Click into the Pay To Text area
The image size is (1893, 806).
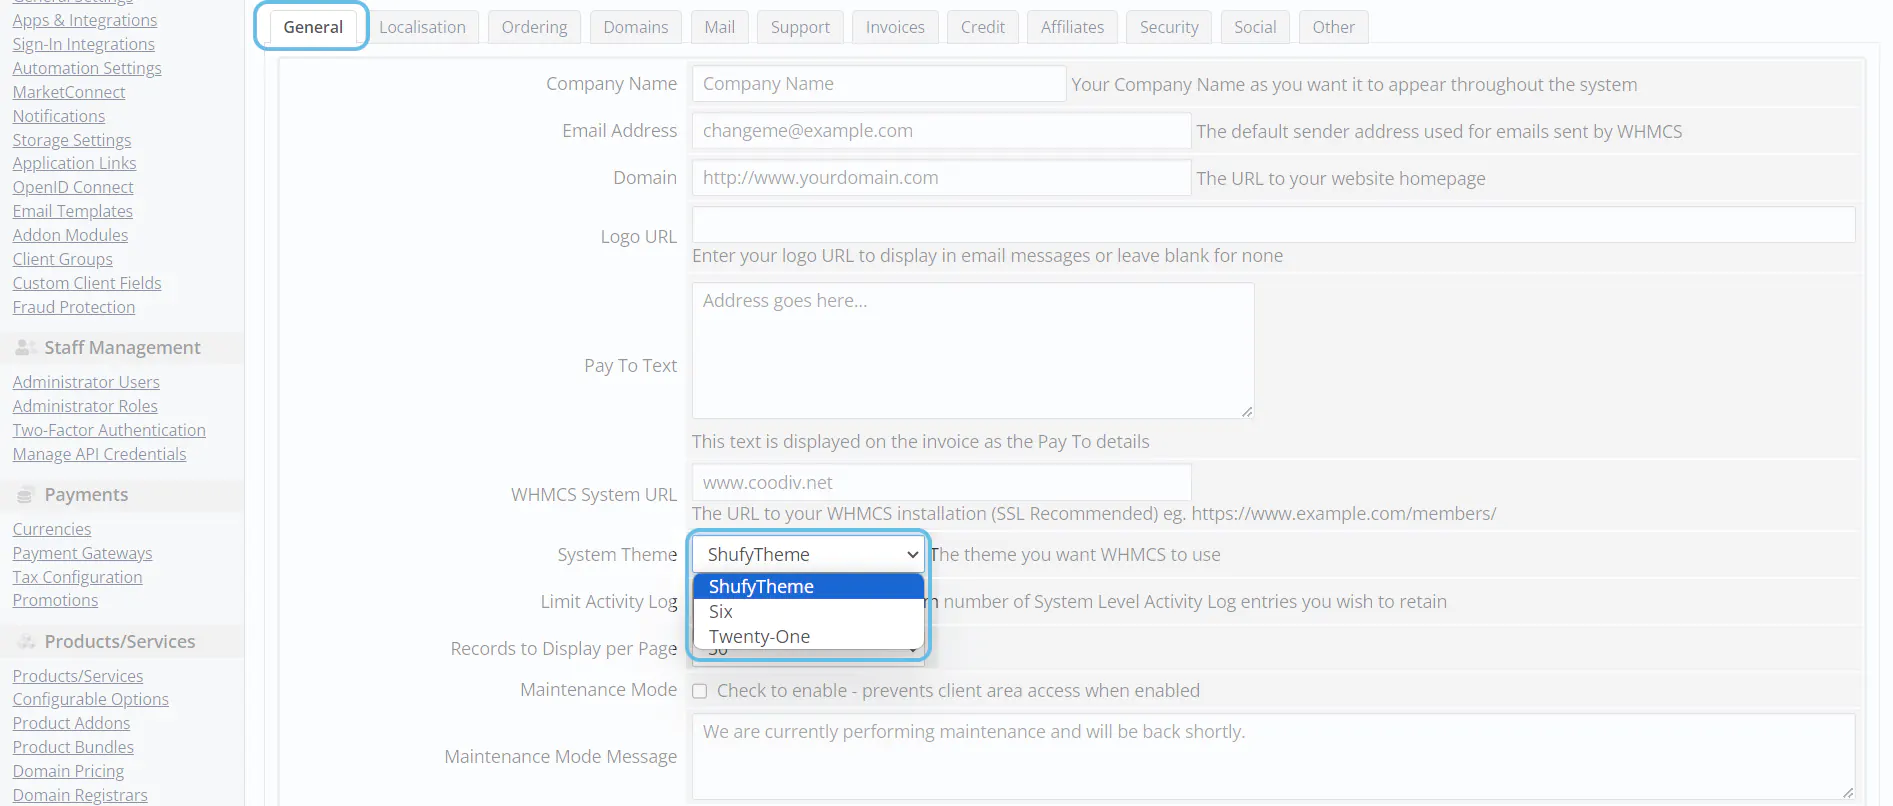point(972,350)
